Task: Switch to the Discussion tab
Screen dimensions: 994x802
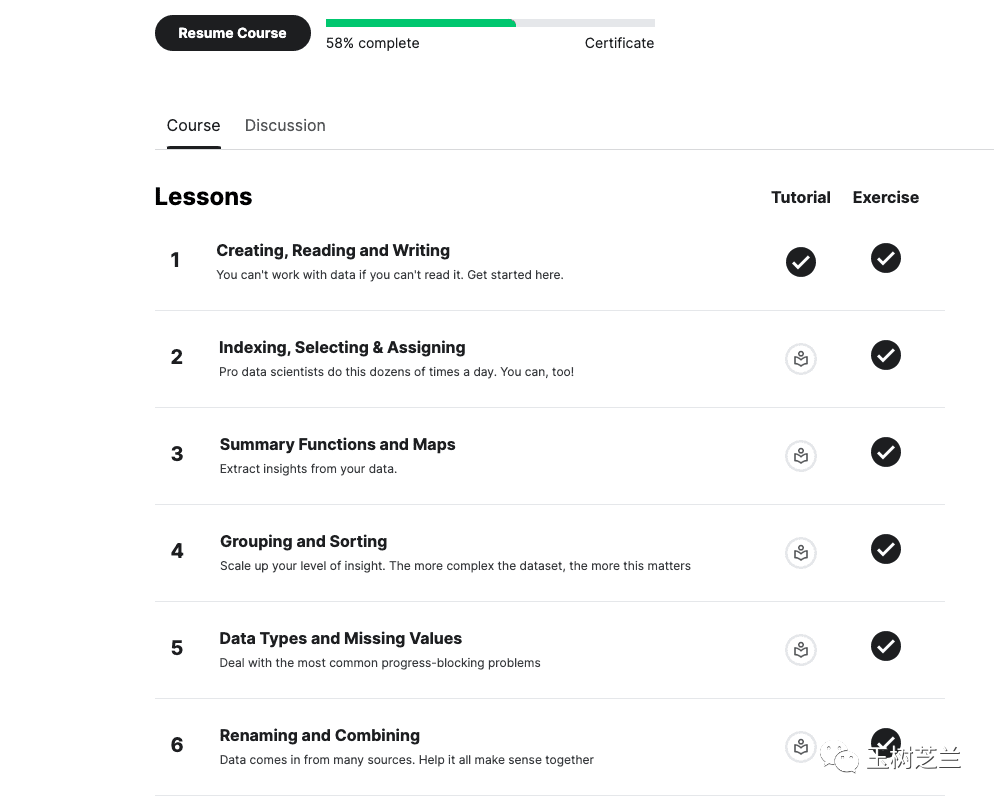Action: pyautogui.click(x=285, y=126)
